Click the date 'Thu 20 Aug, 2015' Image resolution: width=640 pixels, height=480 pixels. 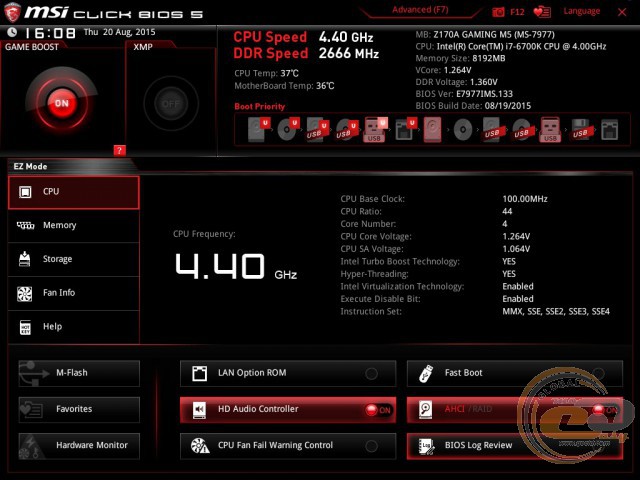(x=120, y=32)
